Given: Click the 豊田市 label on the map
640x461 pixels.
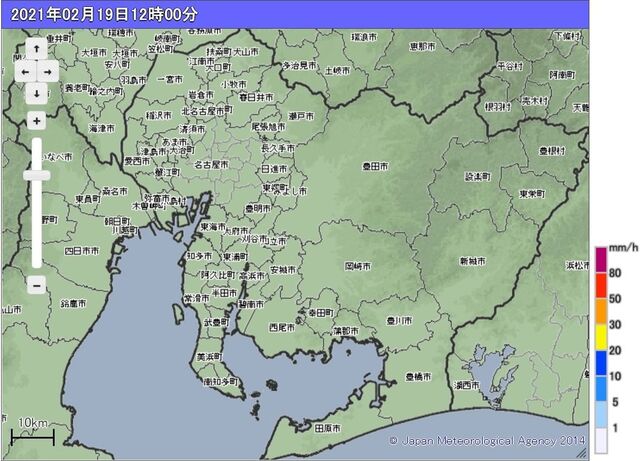Looking at the screenshot, I should pos(375,166).
